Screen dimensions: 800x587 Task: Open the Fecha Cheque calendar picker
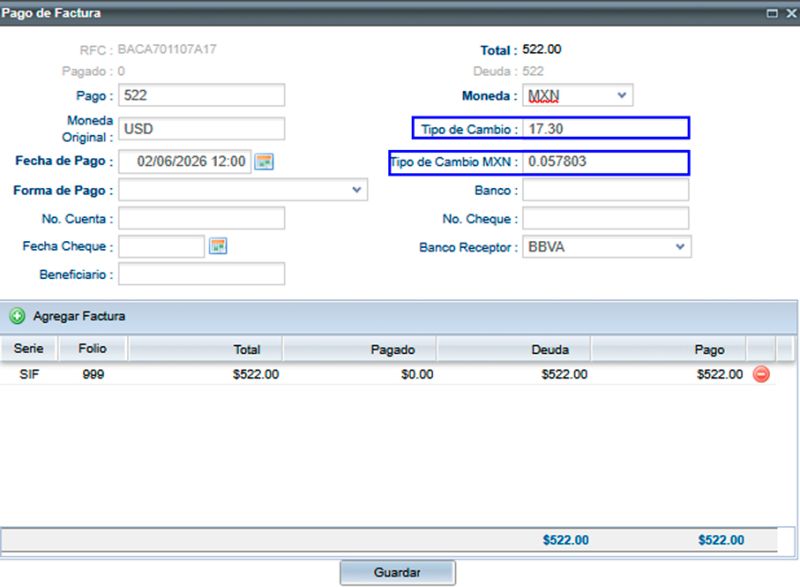tap(218, 246)
